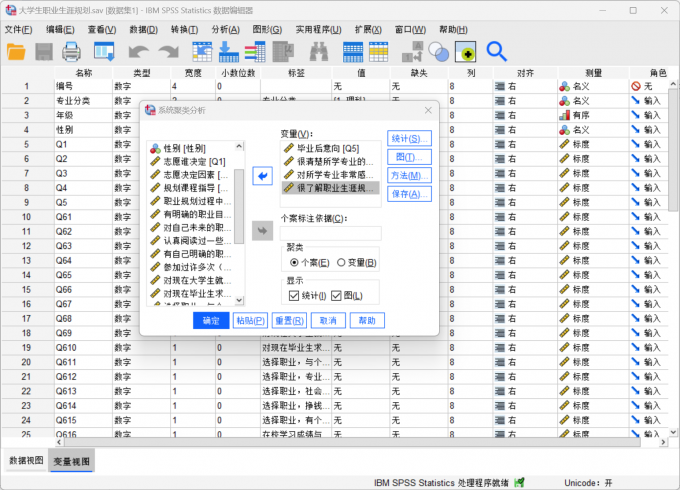Click the disabled gray arrow for case label
The width and height of the screenshot is (680, 490).
point(262,230)
